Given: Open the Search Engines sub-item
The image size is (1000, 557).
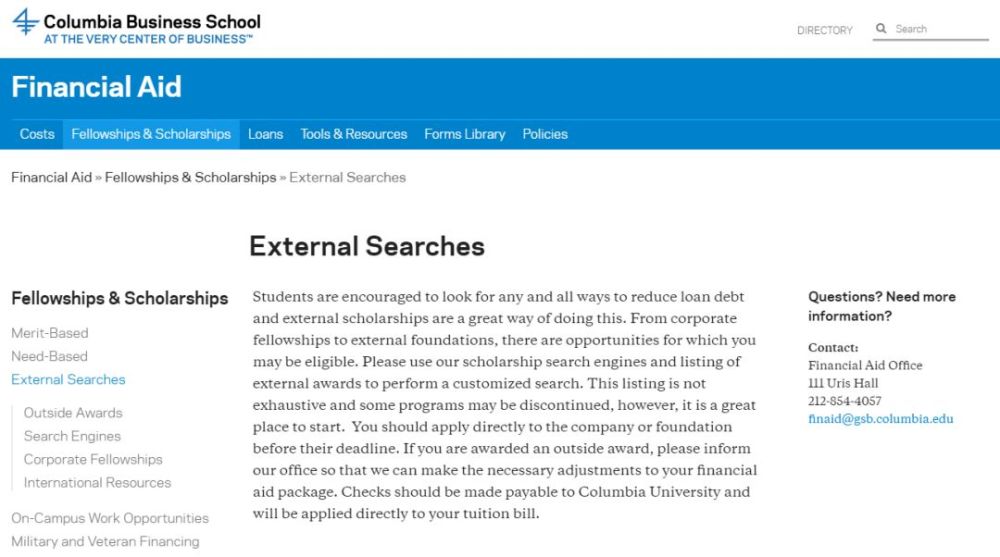Looking at the screenshot, I should tap(72, 436).
